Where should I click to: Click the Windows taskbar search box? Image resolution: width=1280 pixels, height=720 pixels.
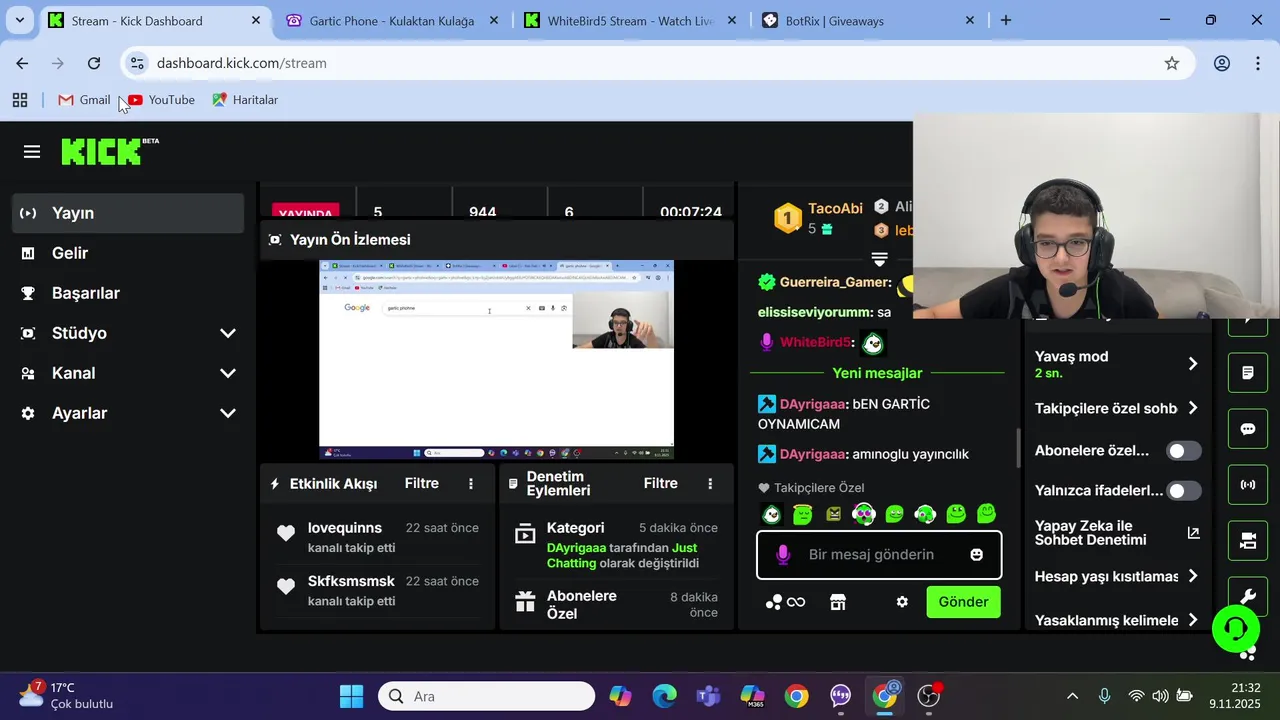click(487, 696)
